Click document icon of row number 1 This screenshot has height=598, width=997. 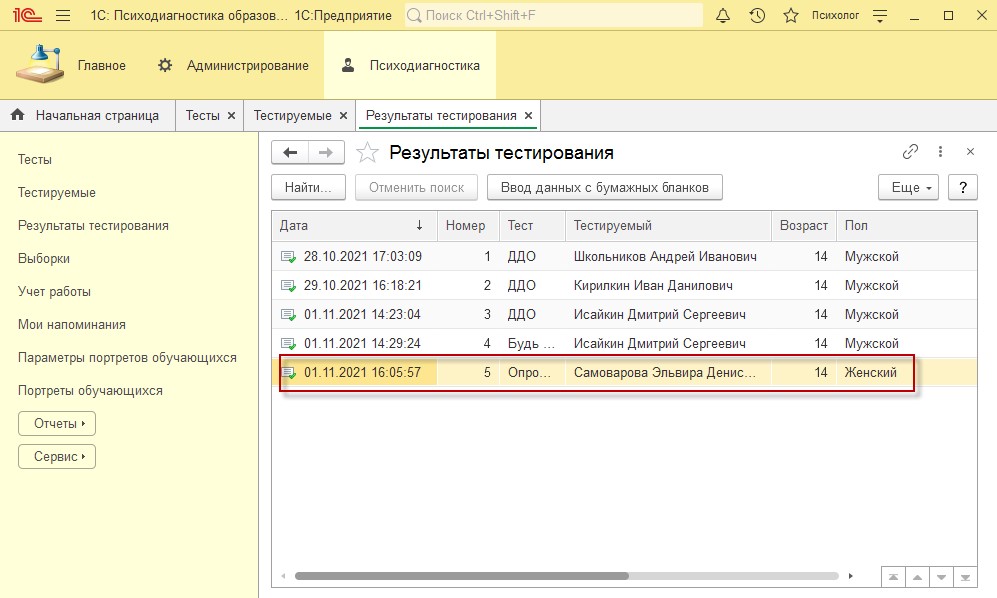point(289,257)
